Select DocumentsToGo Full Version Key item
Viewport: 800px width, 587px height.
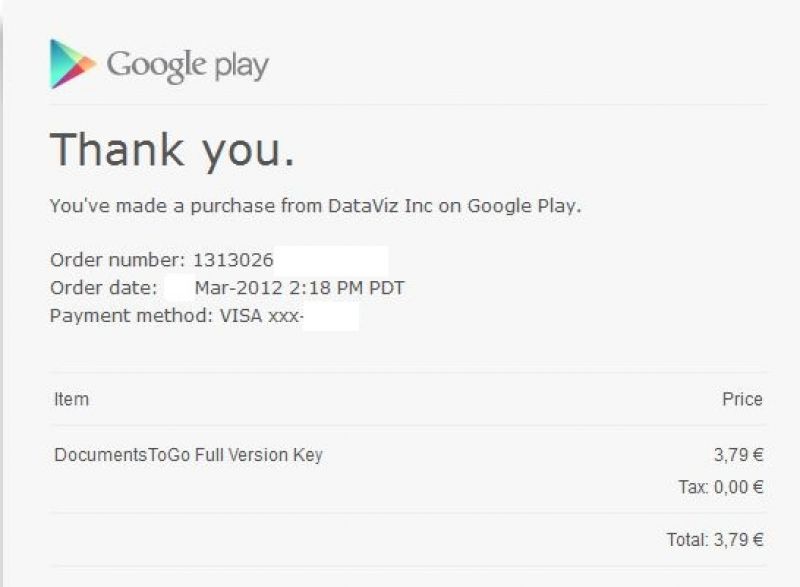188,455
